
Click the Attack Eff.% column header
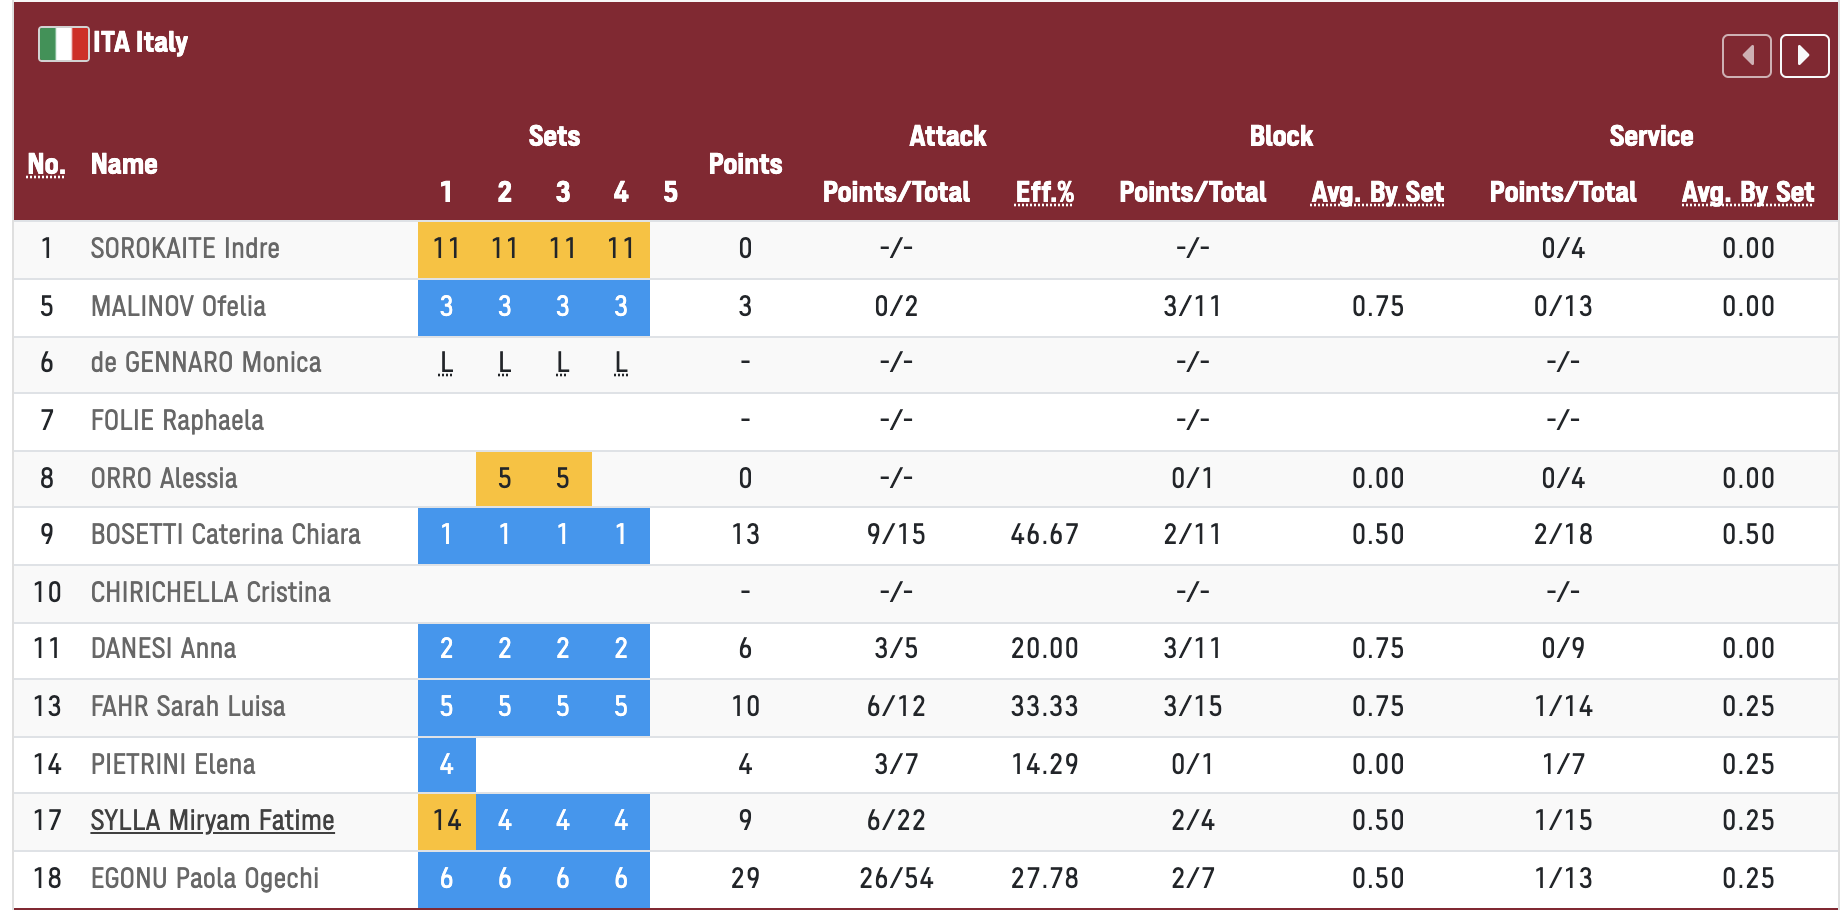coord(1044,192)
